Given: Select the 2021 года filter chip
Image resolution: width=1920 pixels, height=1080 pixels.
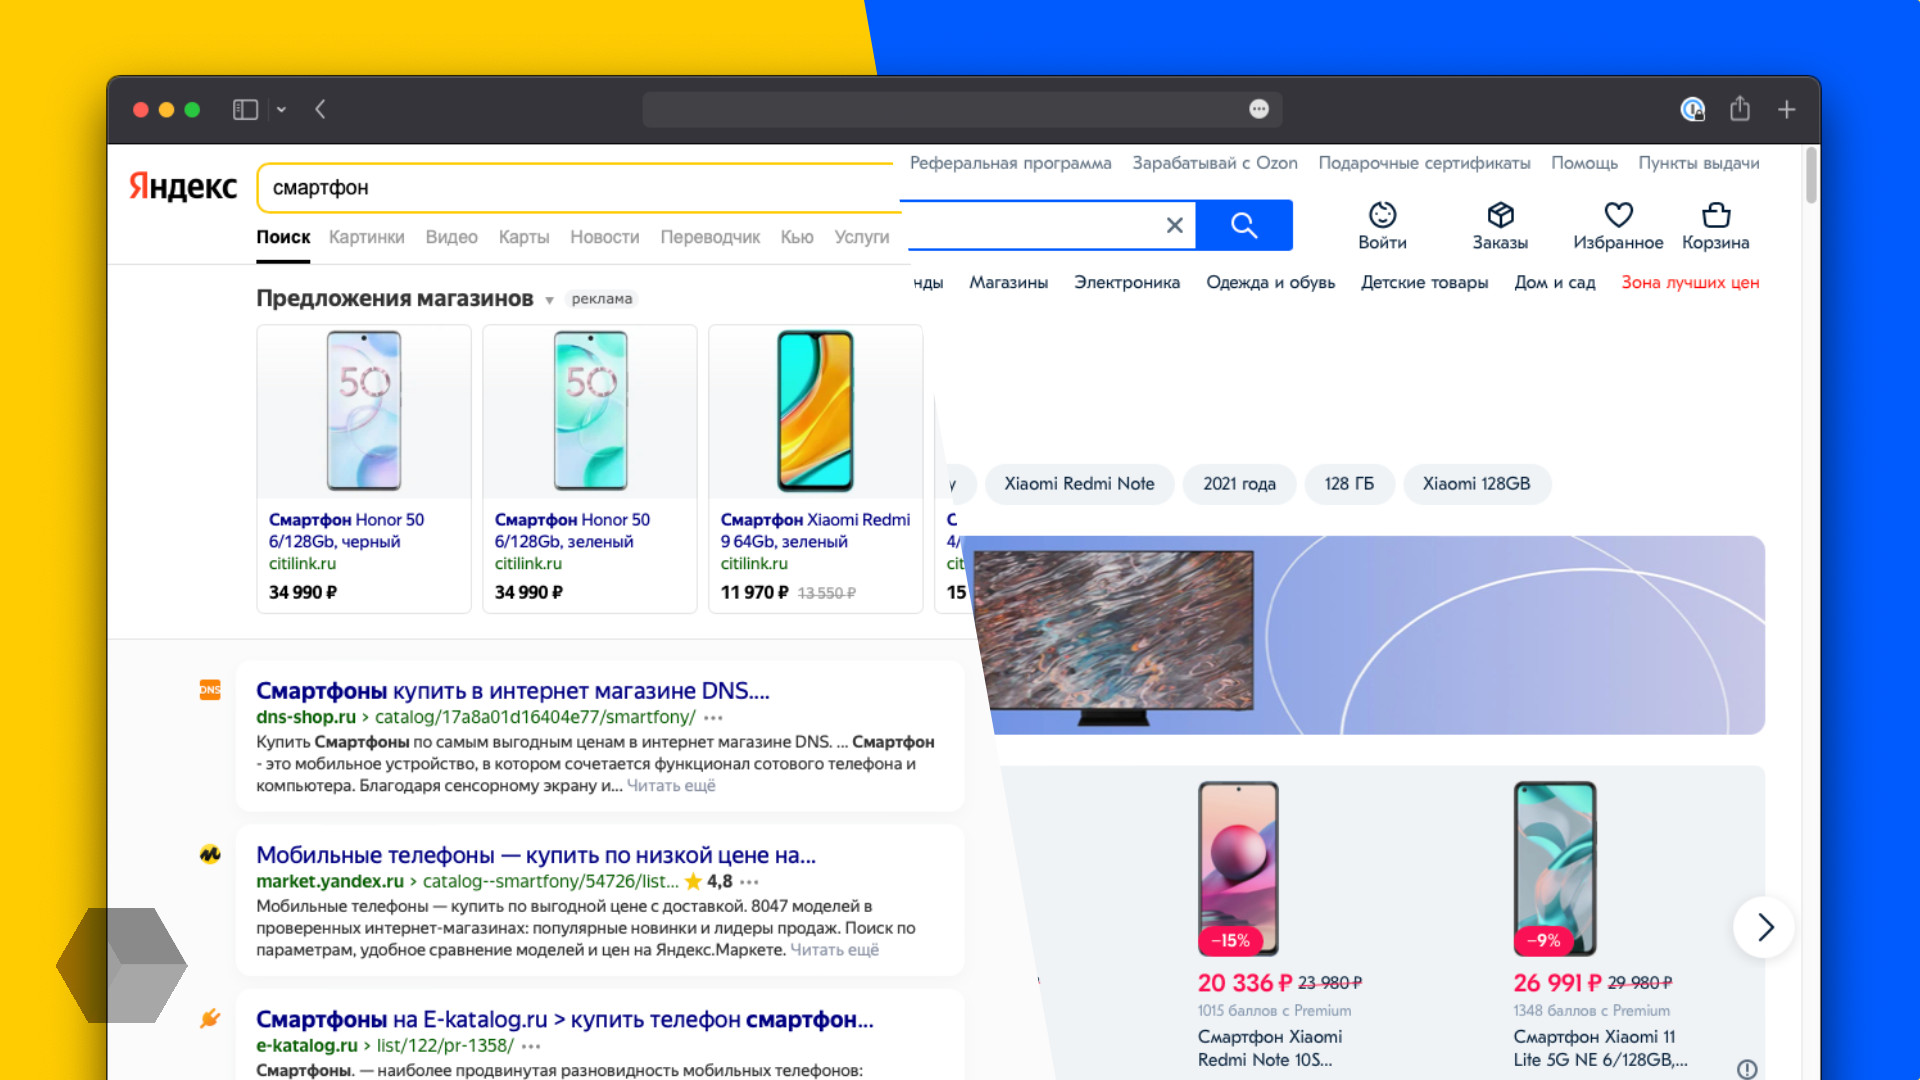Looking at the screenshot, I should pos(1239,484).
